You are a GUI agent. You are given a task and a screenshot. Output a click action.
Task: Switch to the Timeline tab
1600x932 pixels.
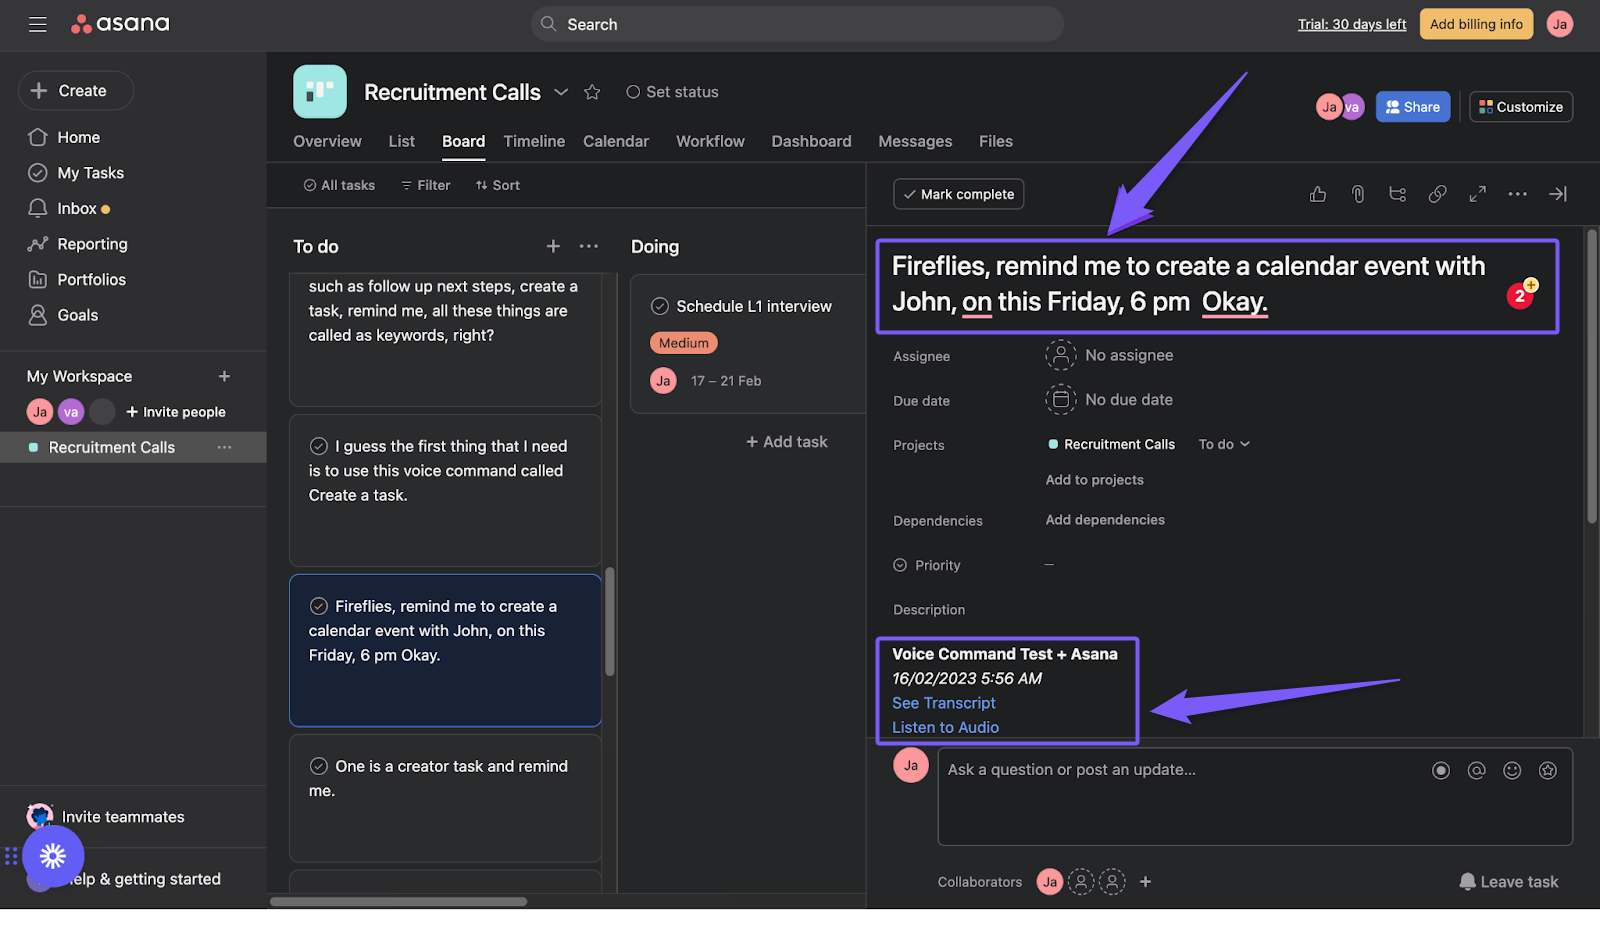534,141
